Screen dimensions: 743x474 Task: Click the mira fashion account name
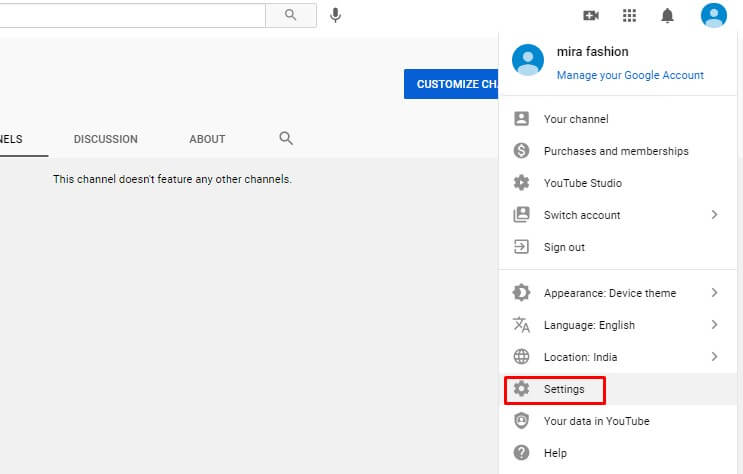tap(592, 51)
